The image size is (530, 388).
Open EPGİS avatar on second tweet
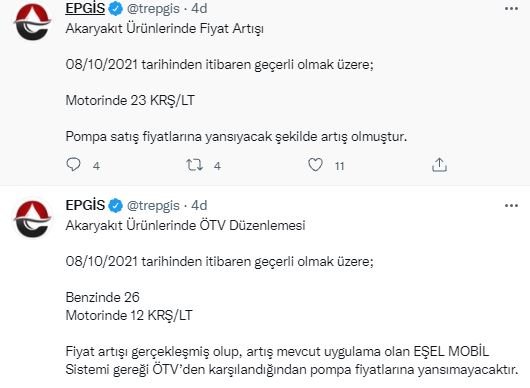(x=32, y=219)
